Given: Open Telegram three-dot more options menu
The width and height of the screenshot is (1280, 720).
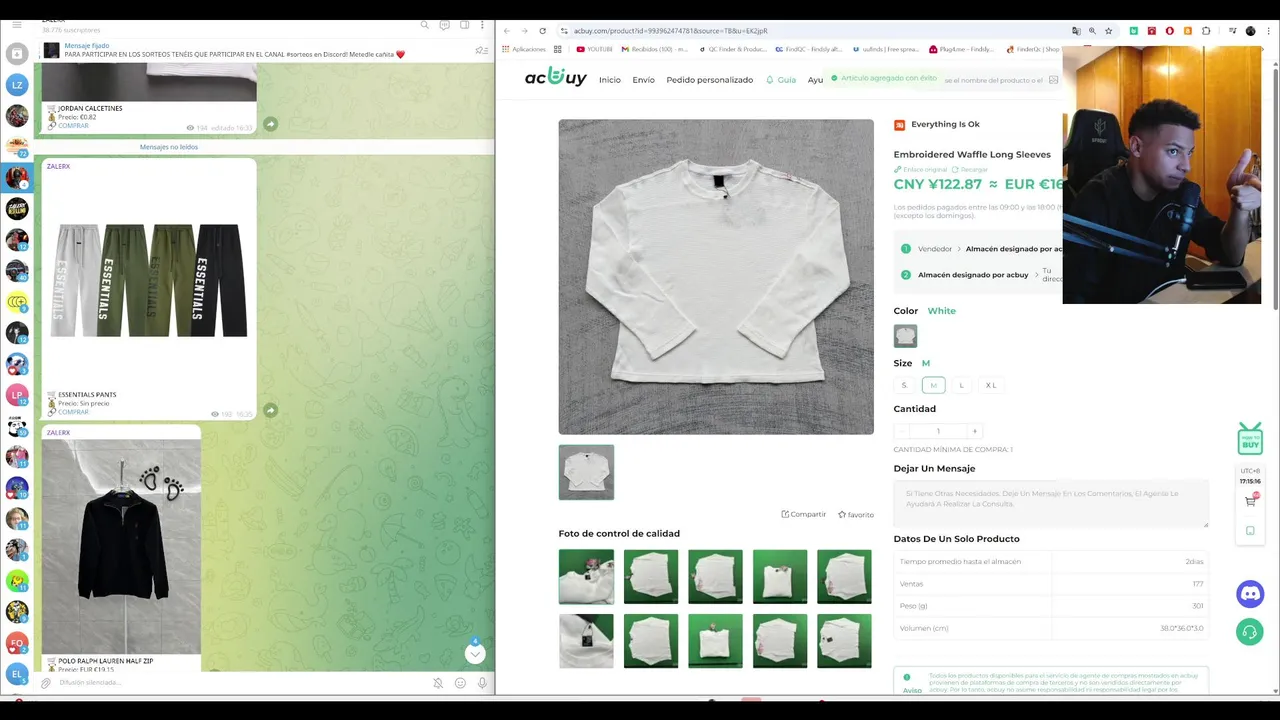Looking at the screenshot, I should [483, 25].
